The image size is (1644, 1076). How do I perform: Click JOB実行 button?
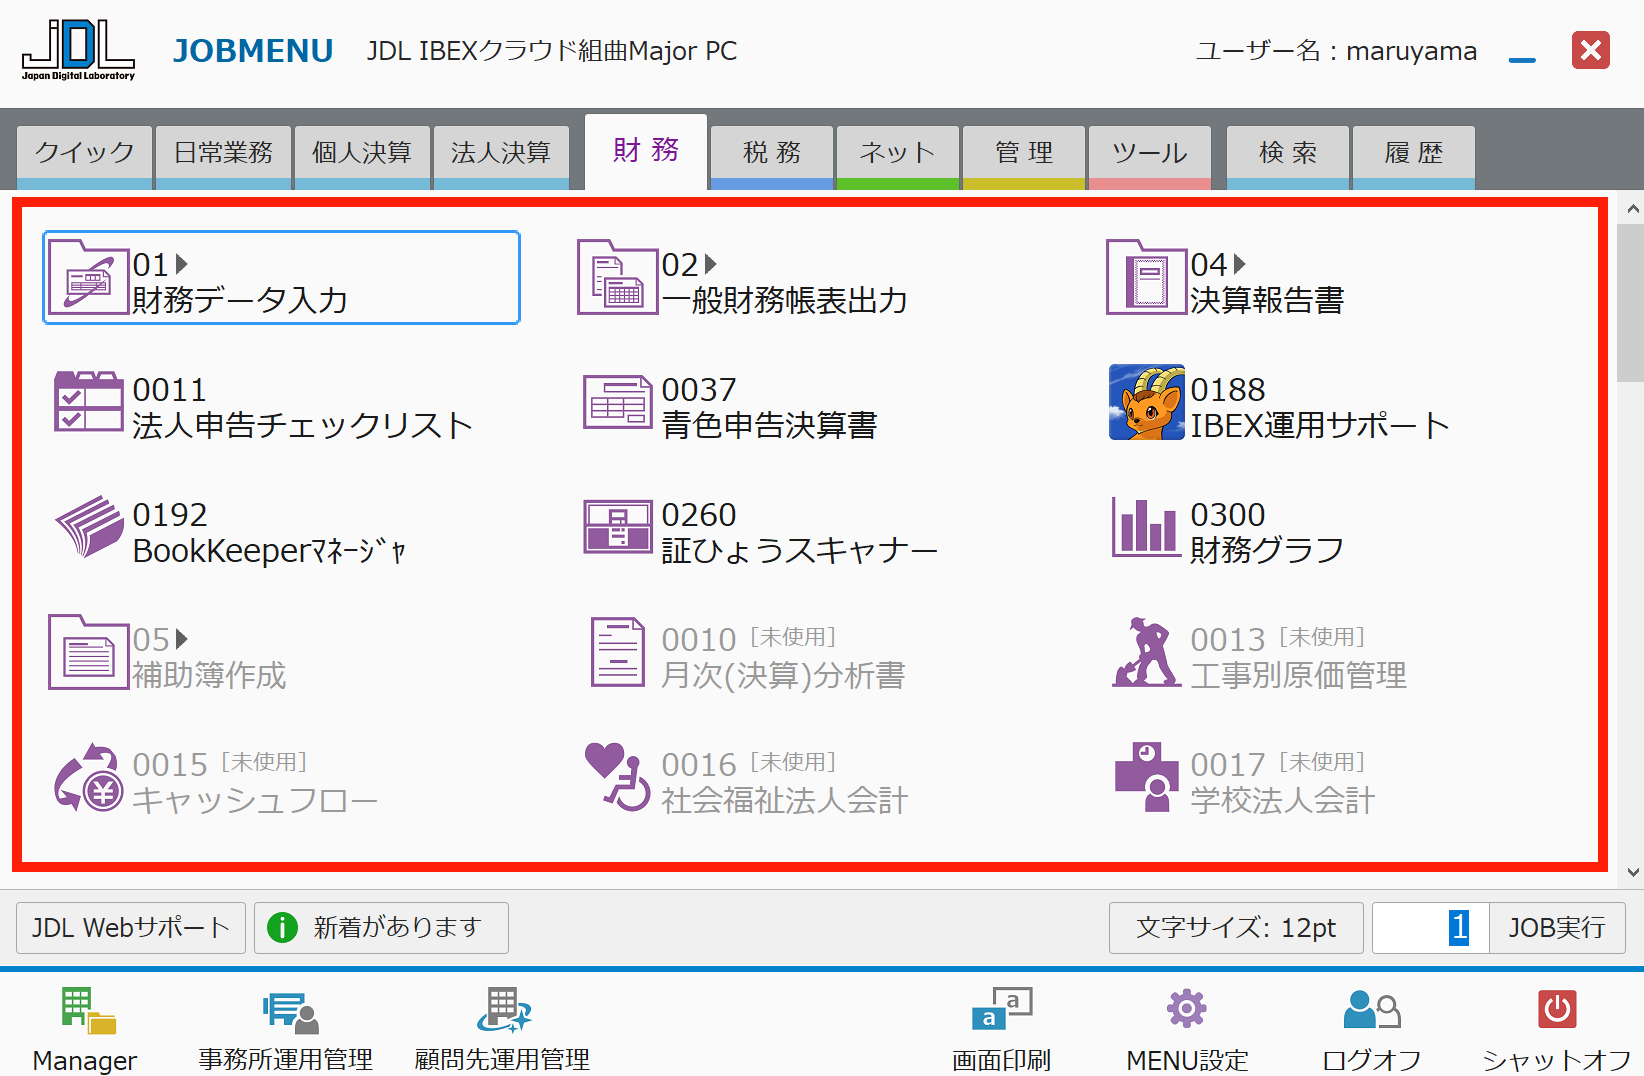(1557, 928)
